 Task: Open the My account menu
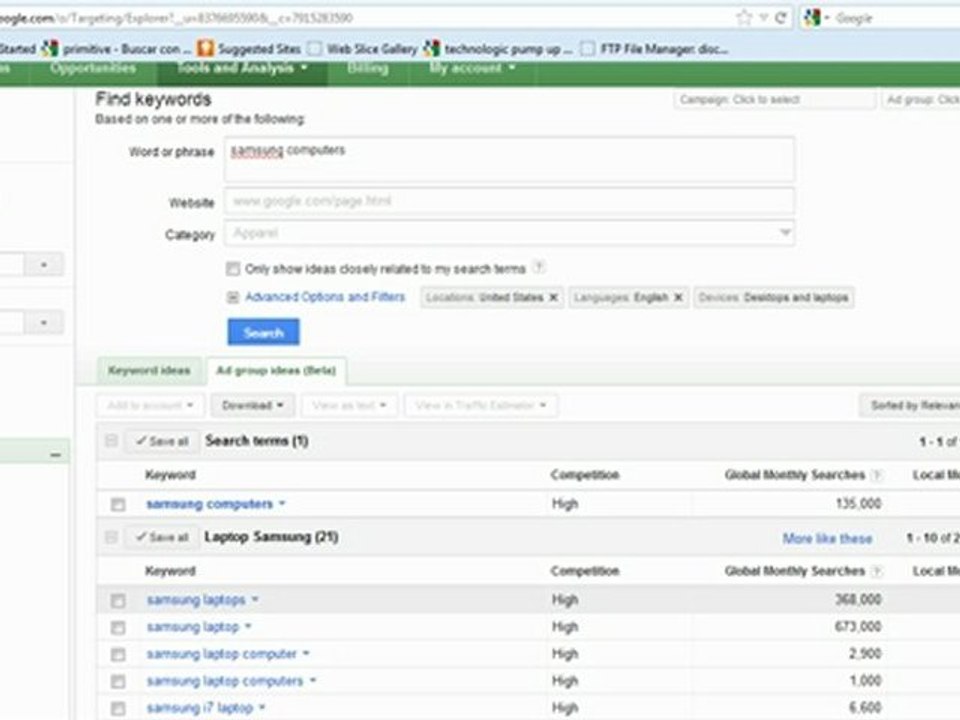pos(472,69)
